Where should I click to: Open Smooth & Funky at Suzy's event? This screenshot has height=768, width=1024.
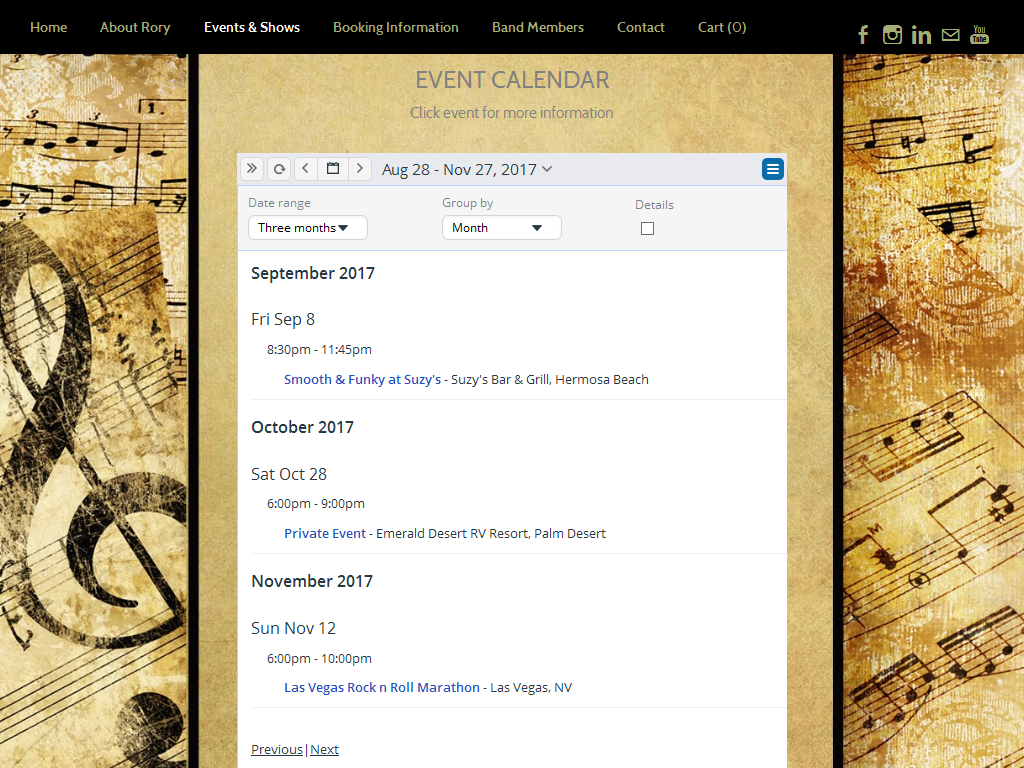pos(362,380)
